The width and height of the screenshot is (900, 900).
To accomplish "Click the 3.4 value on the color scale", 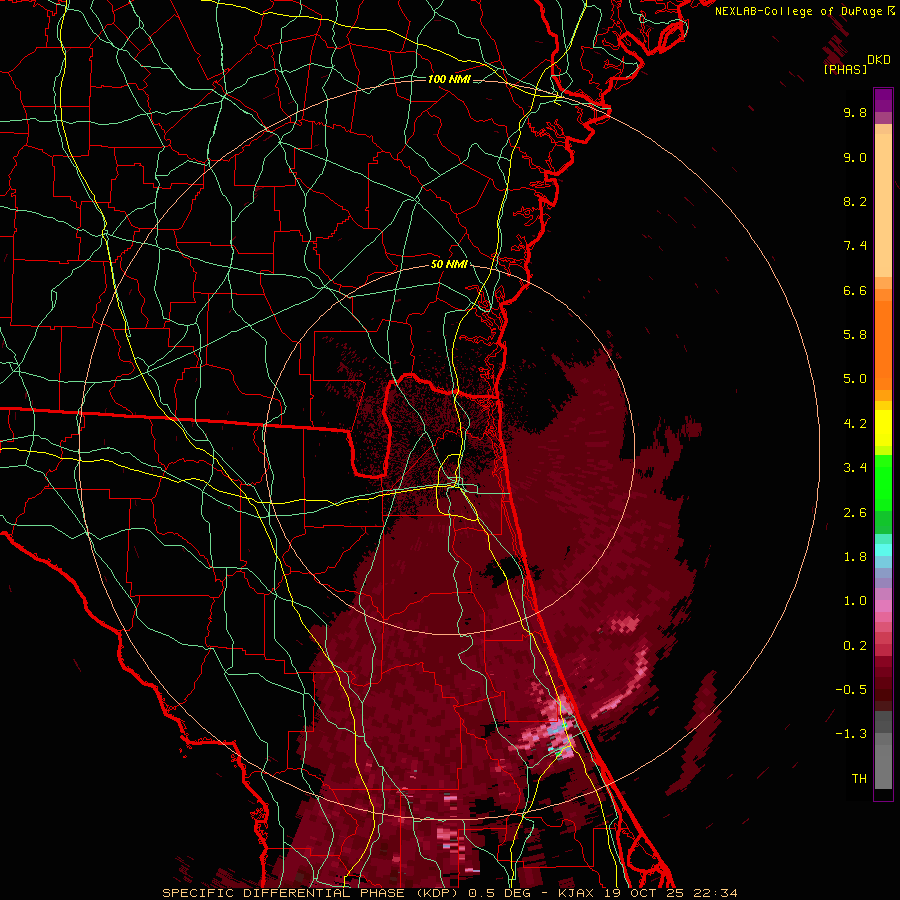I will tap(855, 468).
